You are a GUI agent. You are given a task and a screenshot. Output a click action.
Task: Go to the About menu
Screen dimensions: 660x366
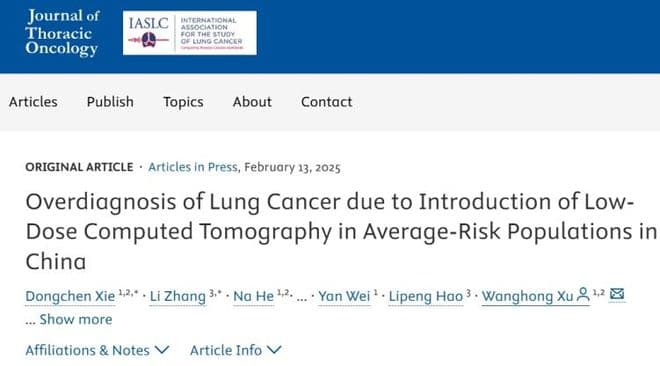pyautogui.click(x=252, y=102)
